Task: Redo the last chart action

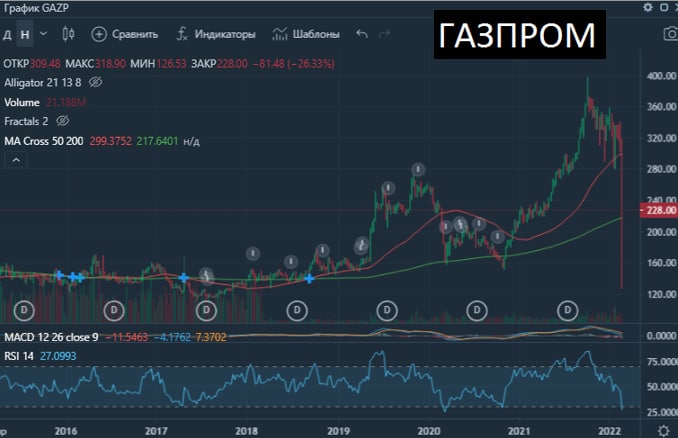Action: pyautogui.click(x=384, y=34)
